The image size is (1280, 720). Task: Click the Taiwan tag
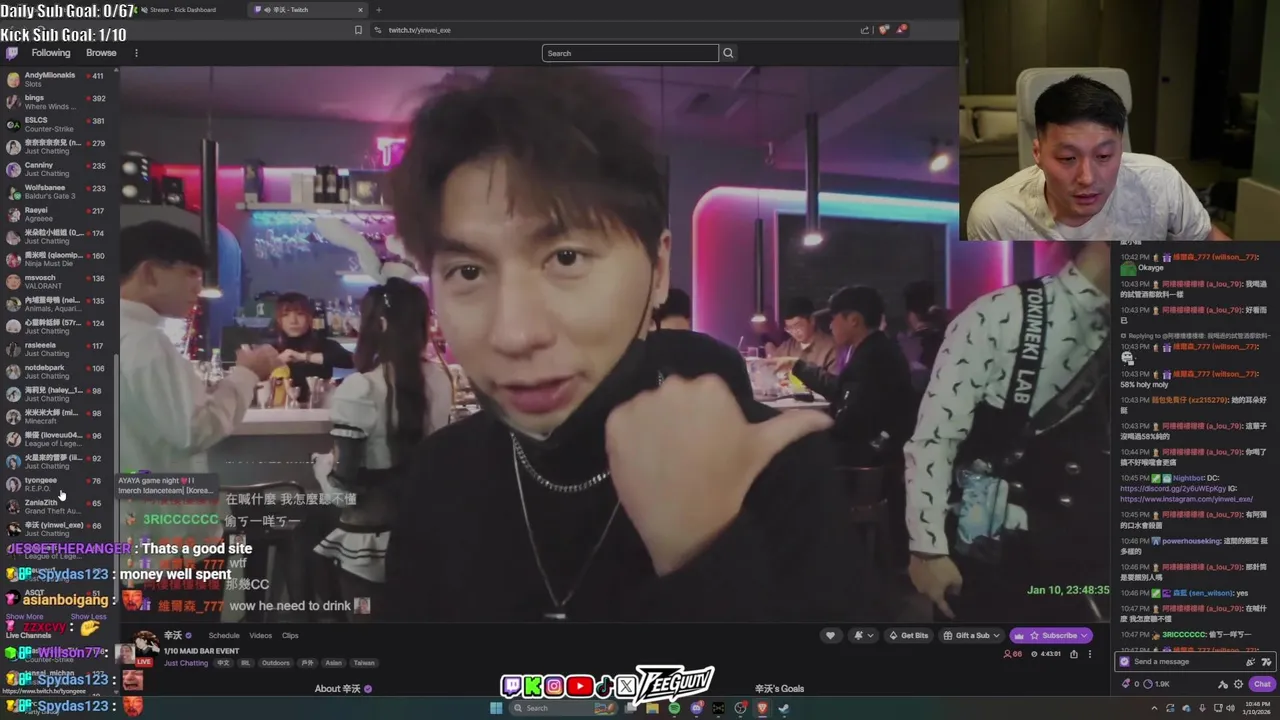click(x=364, y=662)
